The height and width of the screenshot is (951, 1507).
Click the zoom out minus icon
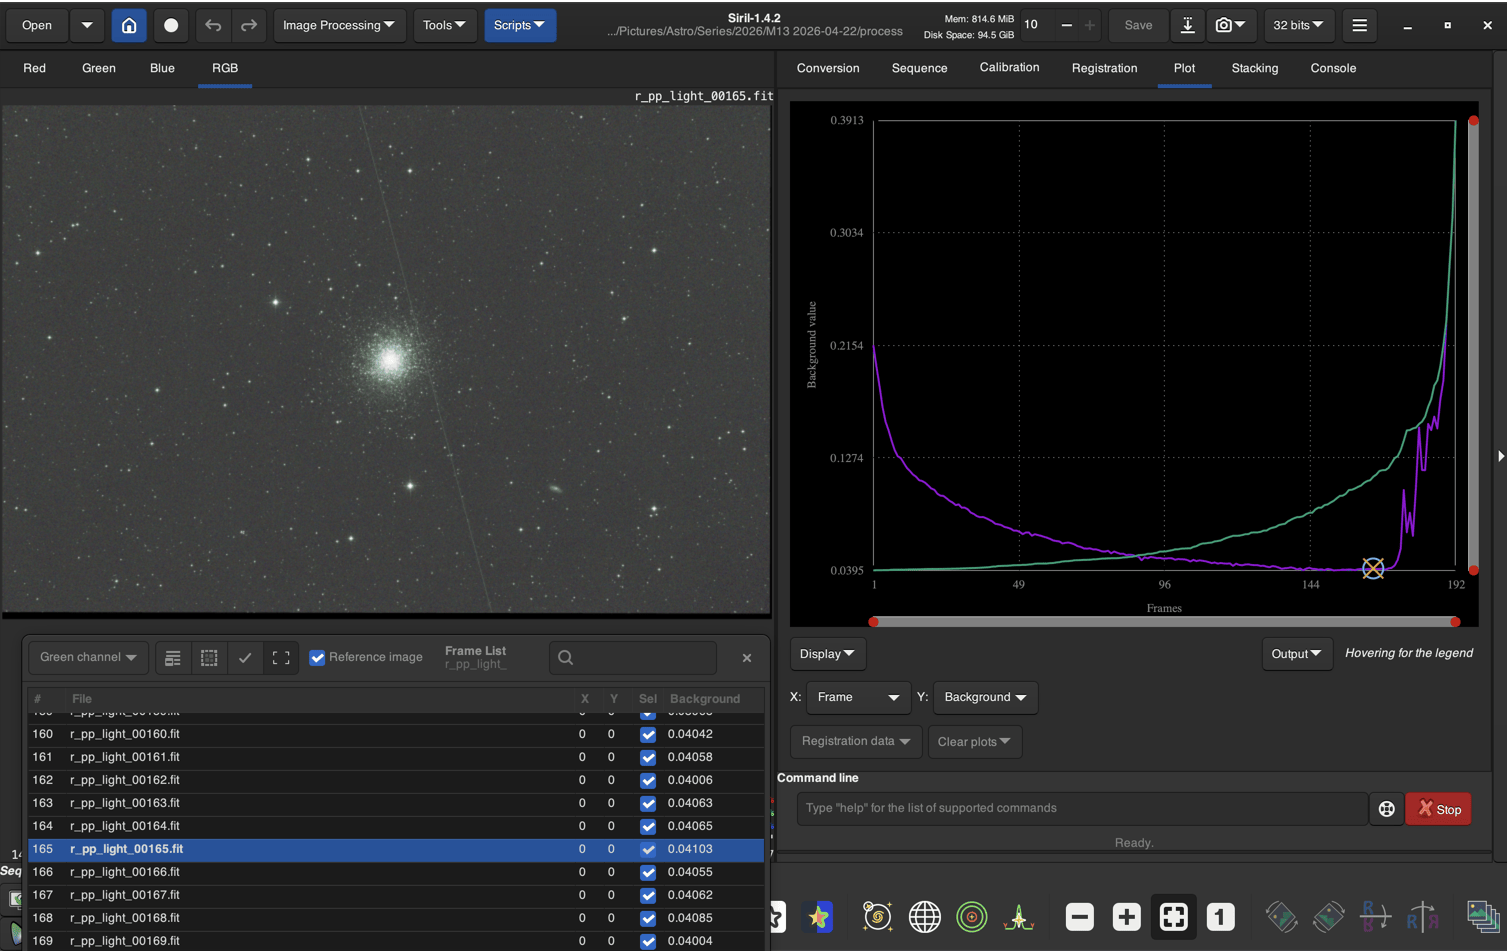click(x=1079, y=916)
